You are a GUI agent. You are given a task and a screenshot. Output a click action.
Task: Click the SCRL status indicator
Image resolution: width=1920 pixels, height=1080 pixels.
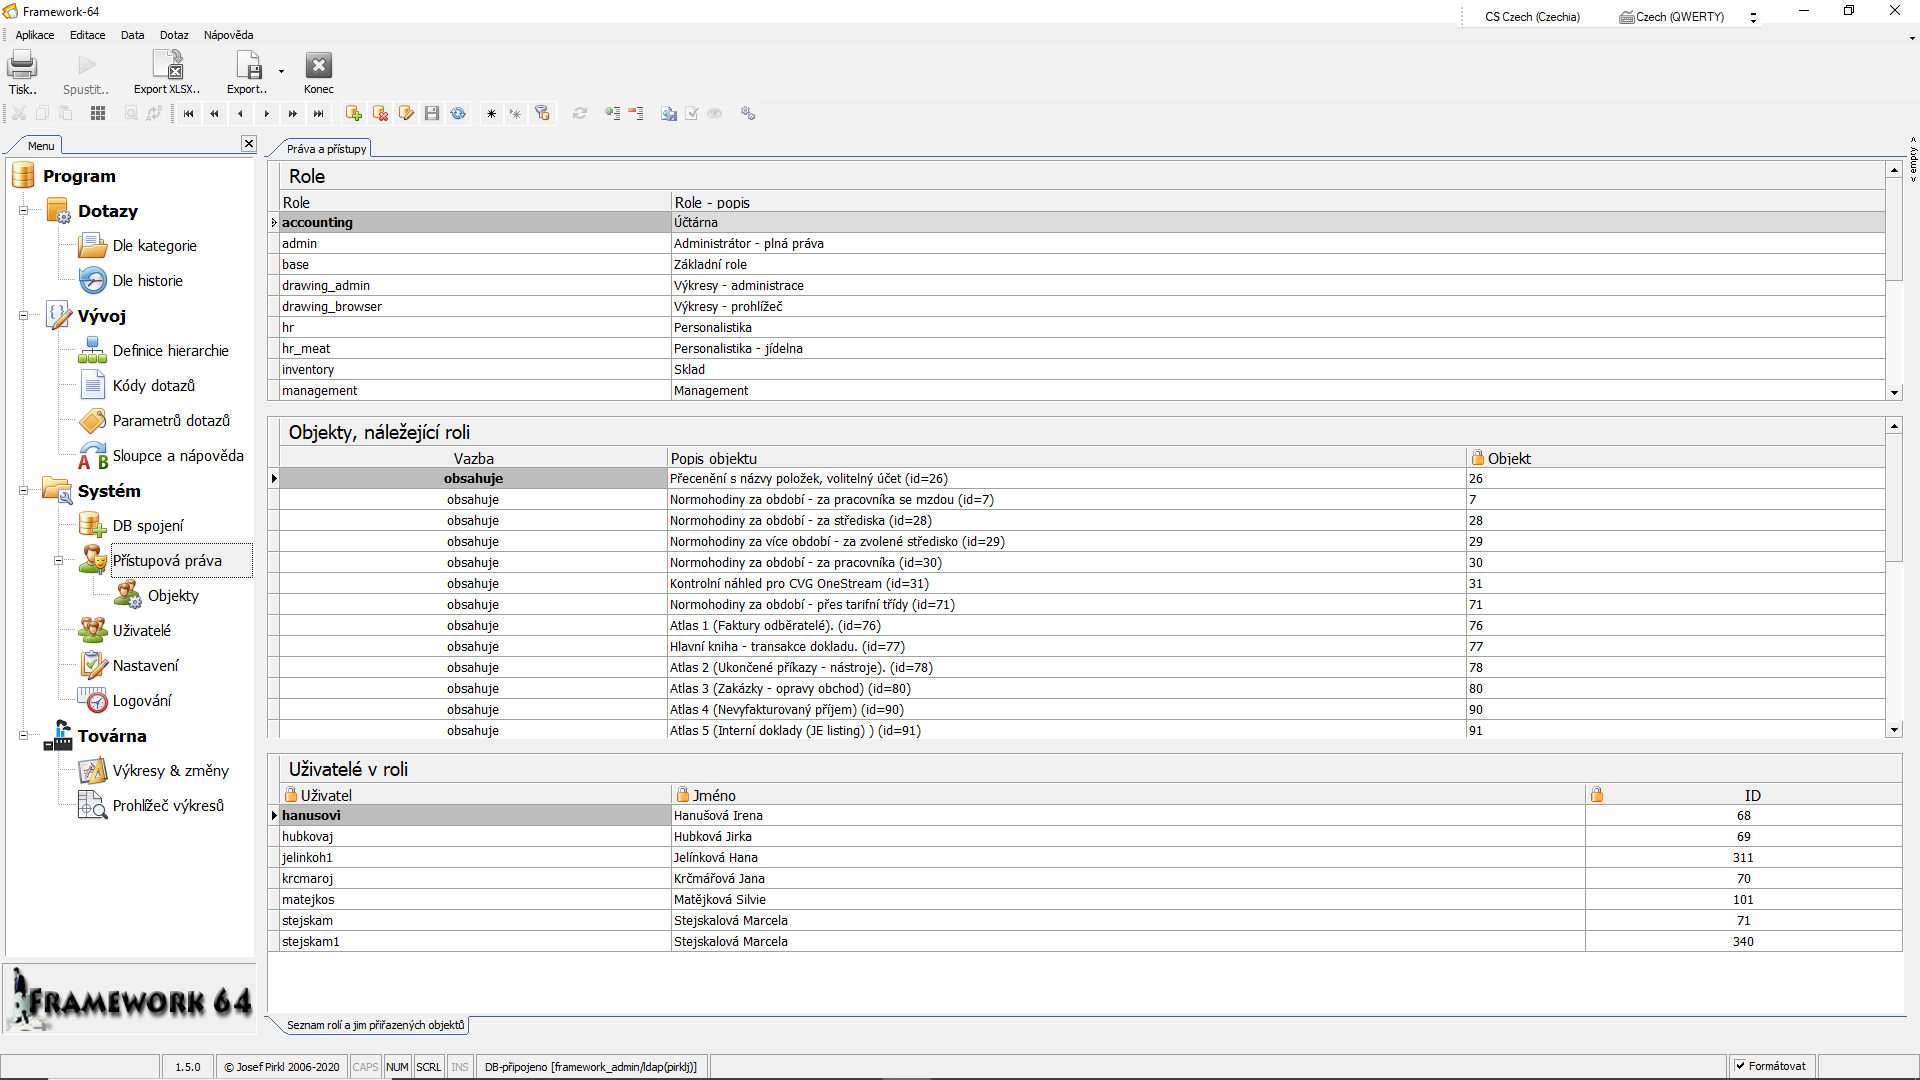coord(428,1067)
